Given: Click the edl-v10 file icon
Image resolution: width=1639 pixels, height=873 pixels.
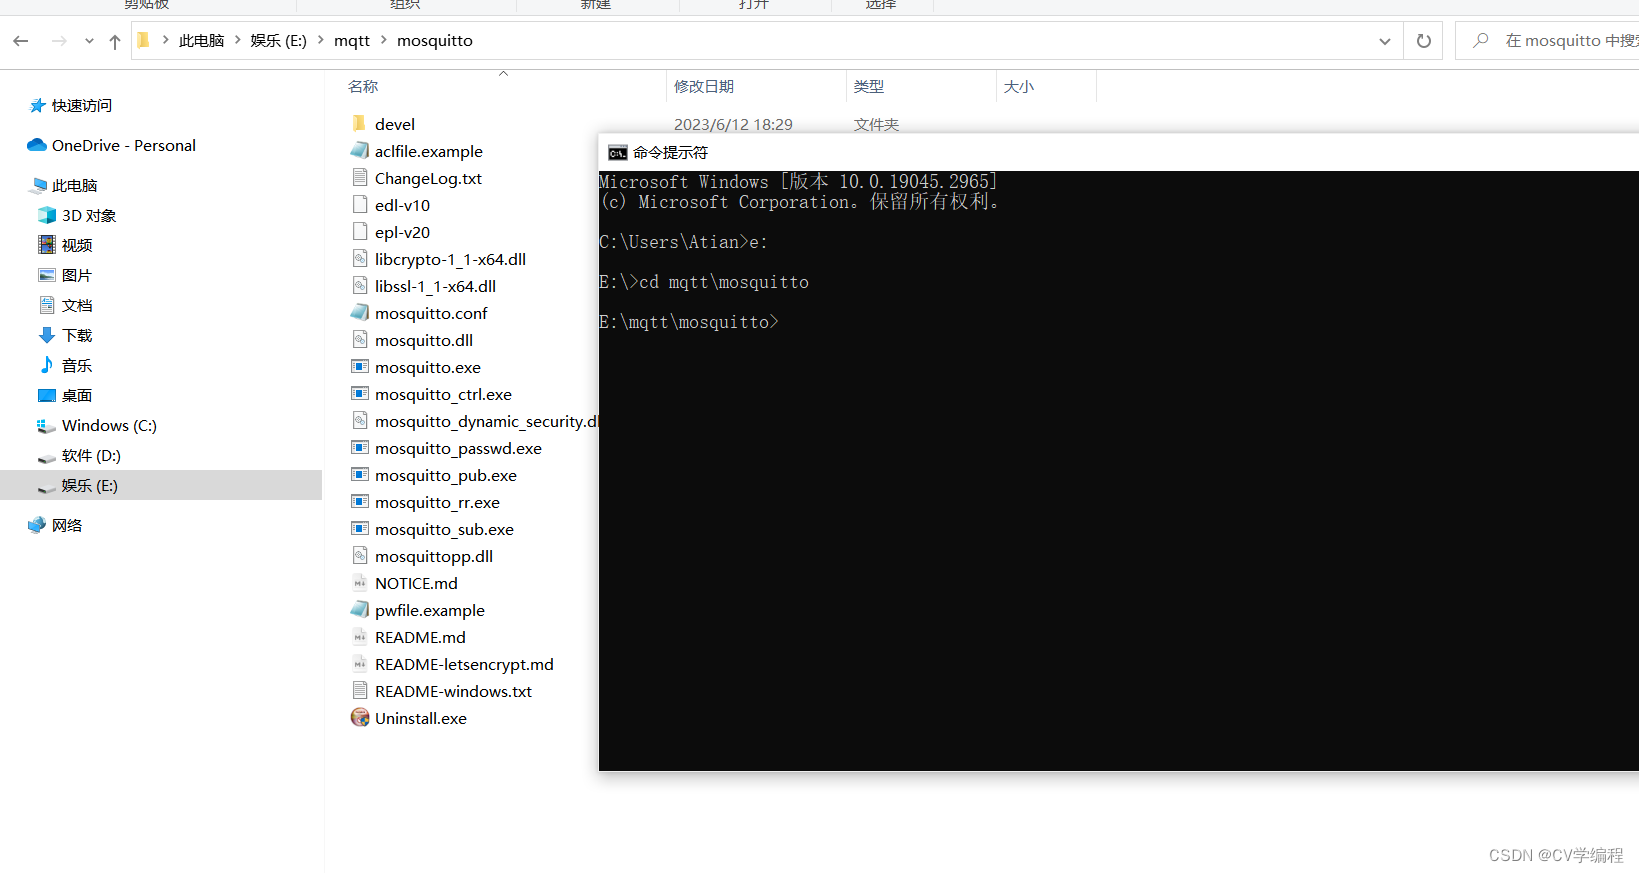Looking at the screenshot, I should point(360,205).
